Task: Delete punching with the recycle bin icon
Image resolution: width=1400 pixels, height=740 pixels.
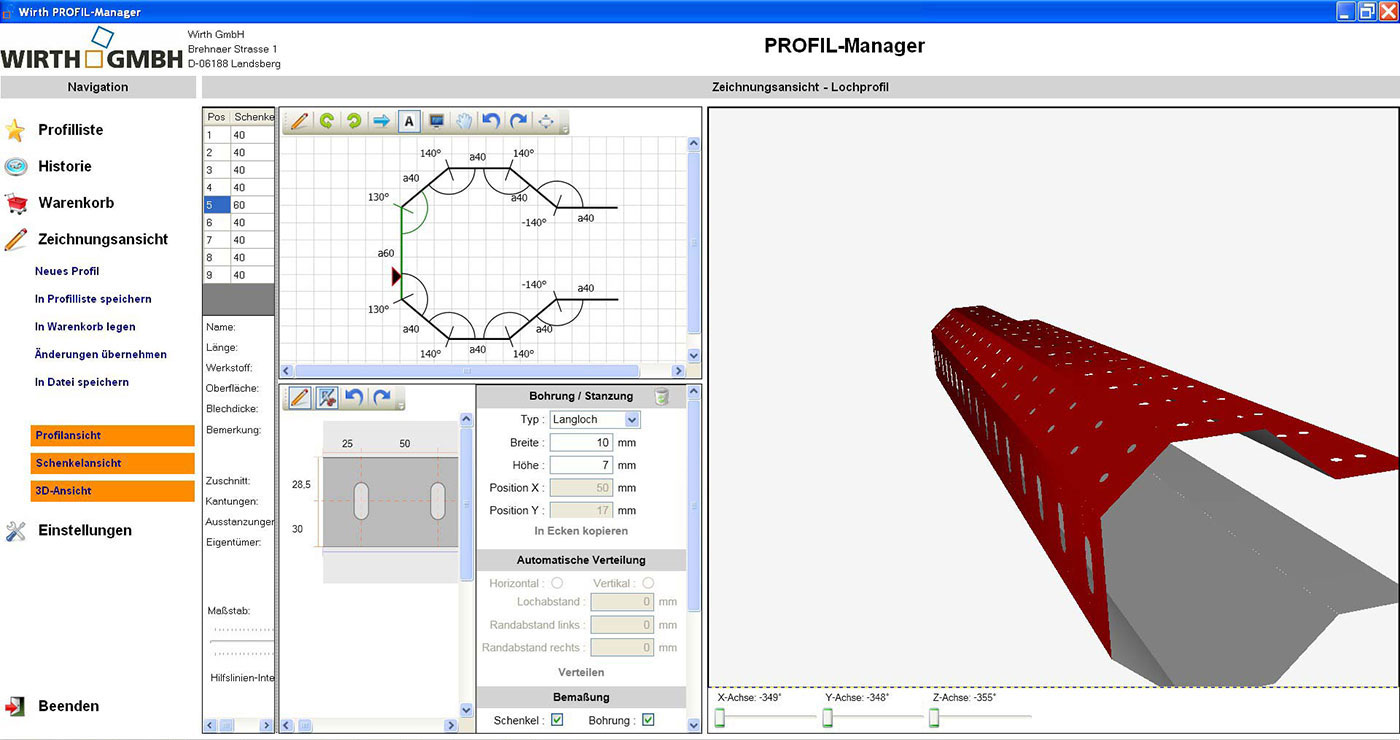Action: click(661, 397)
